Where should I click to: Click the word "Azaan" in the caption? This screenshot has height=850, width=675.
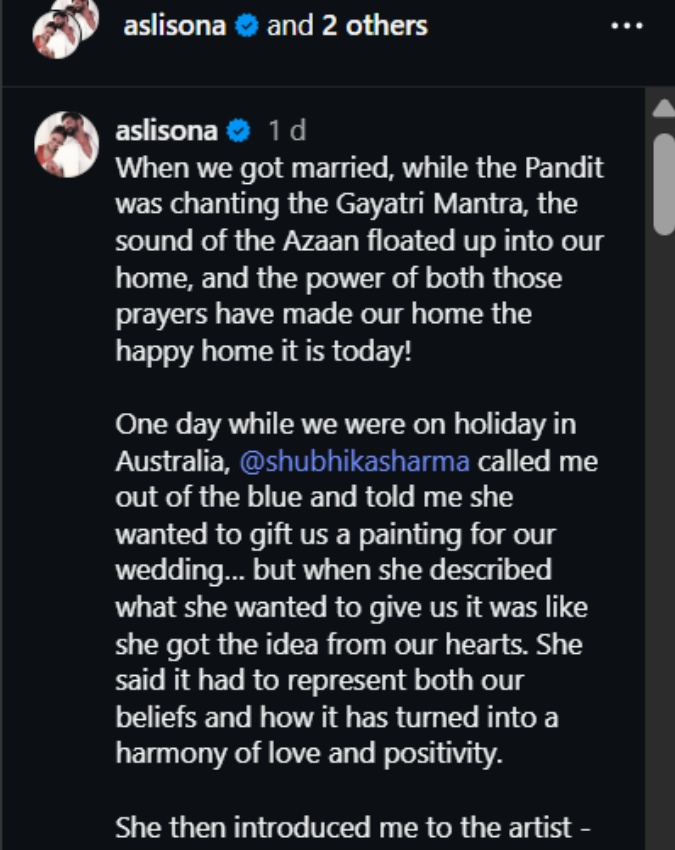tap(321, 241)
